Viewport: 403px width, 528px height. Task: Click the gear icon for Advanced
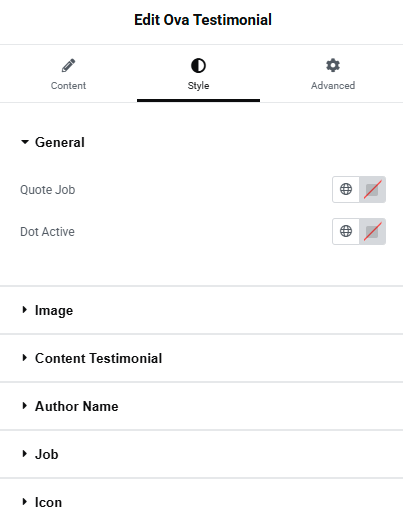point(333,65)
